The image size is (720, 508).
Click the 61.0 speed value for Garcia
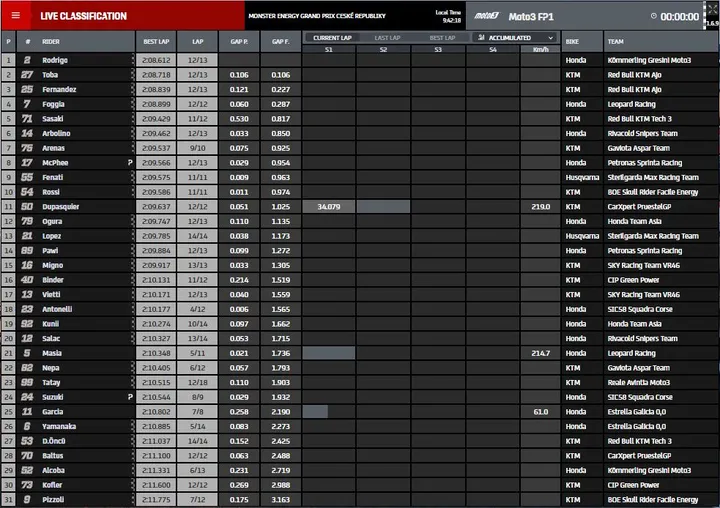540,412
